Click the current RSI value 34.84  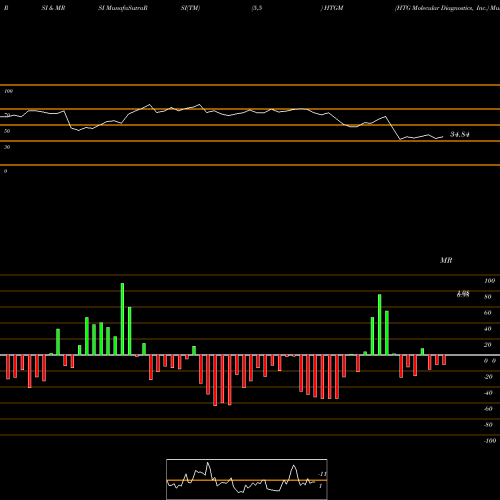point(460,134)
